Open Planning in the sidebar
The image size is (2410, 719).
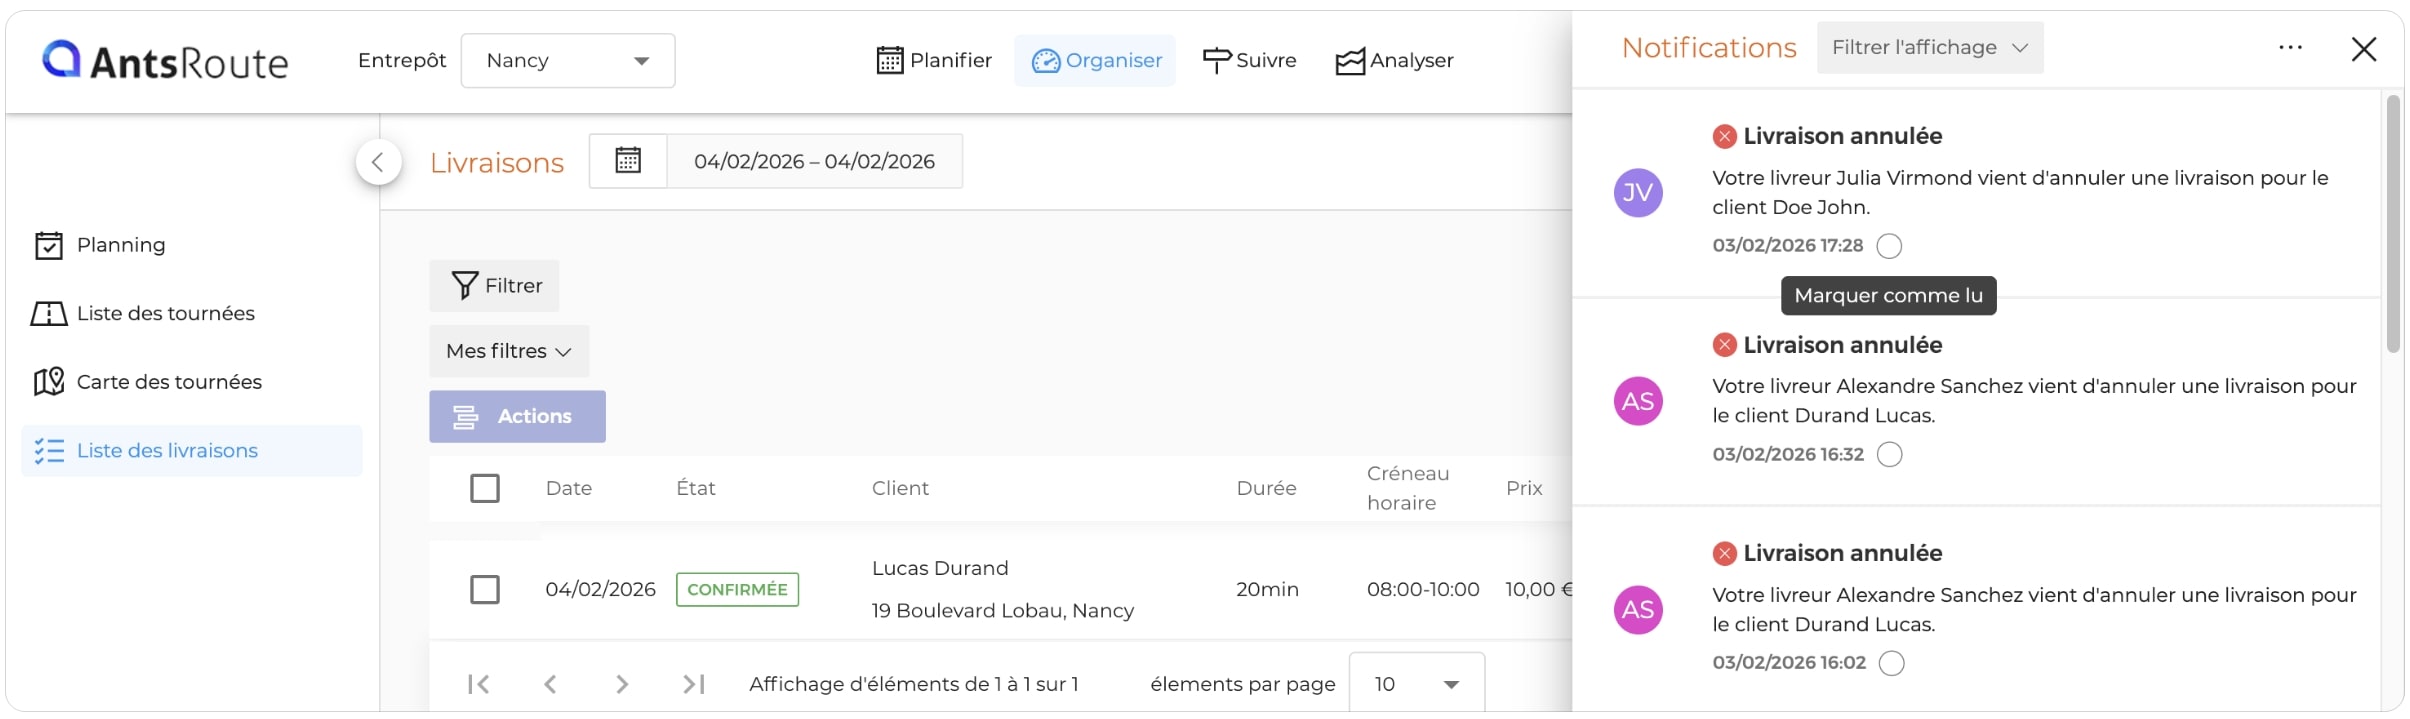click(x=192, y=245)
